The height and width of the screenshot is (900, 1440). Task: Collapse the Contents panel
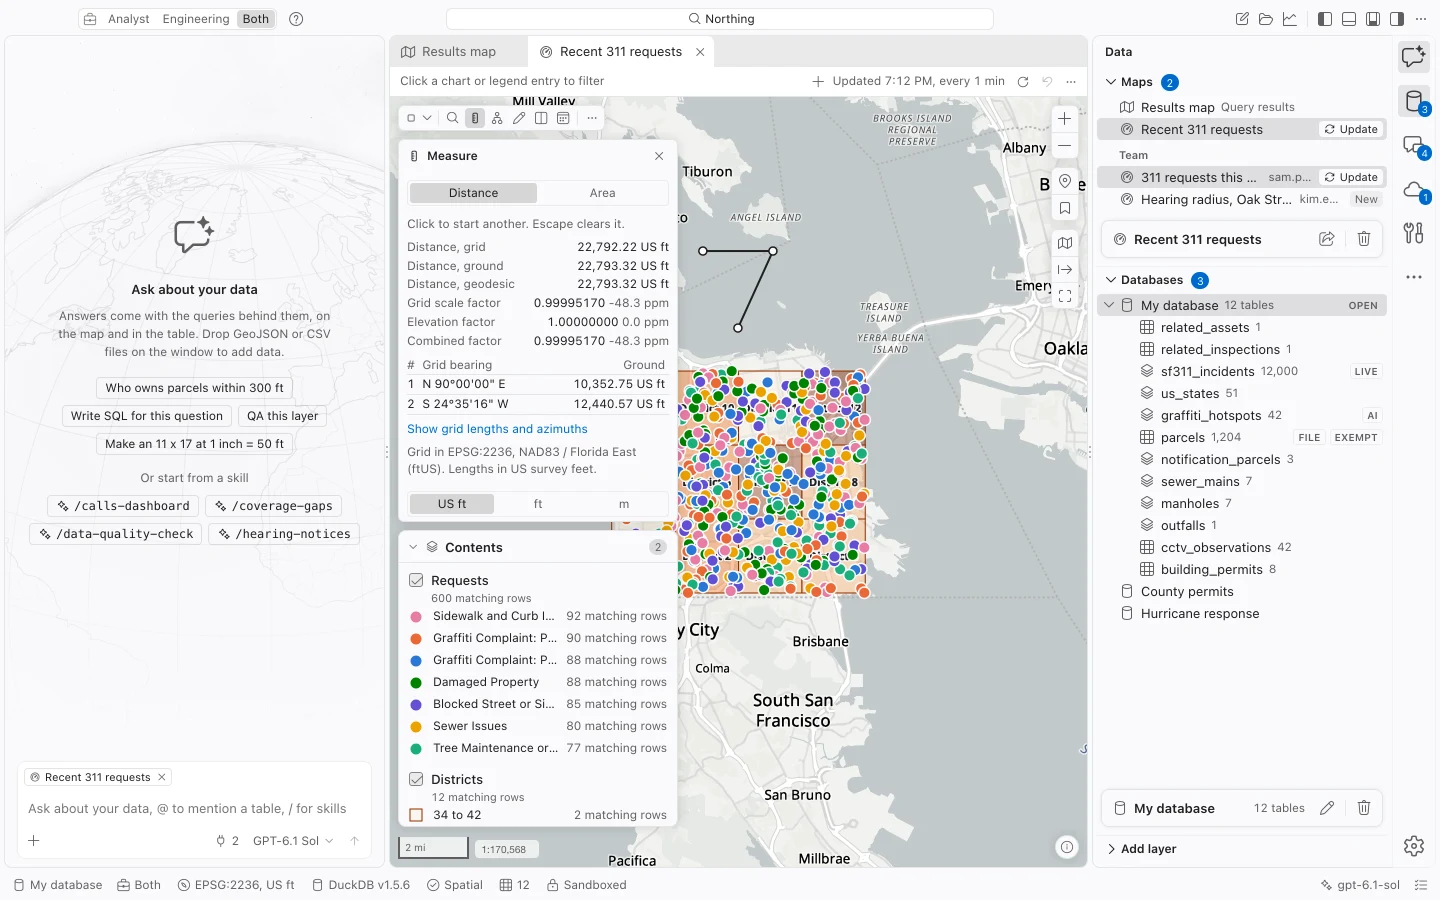tap(413, 547)
